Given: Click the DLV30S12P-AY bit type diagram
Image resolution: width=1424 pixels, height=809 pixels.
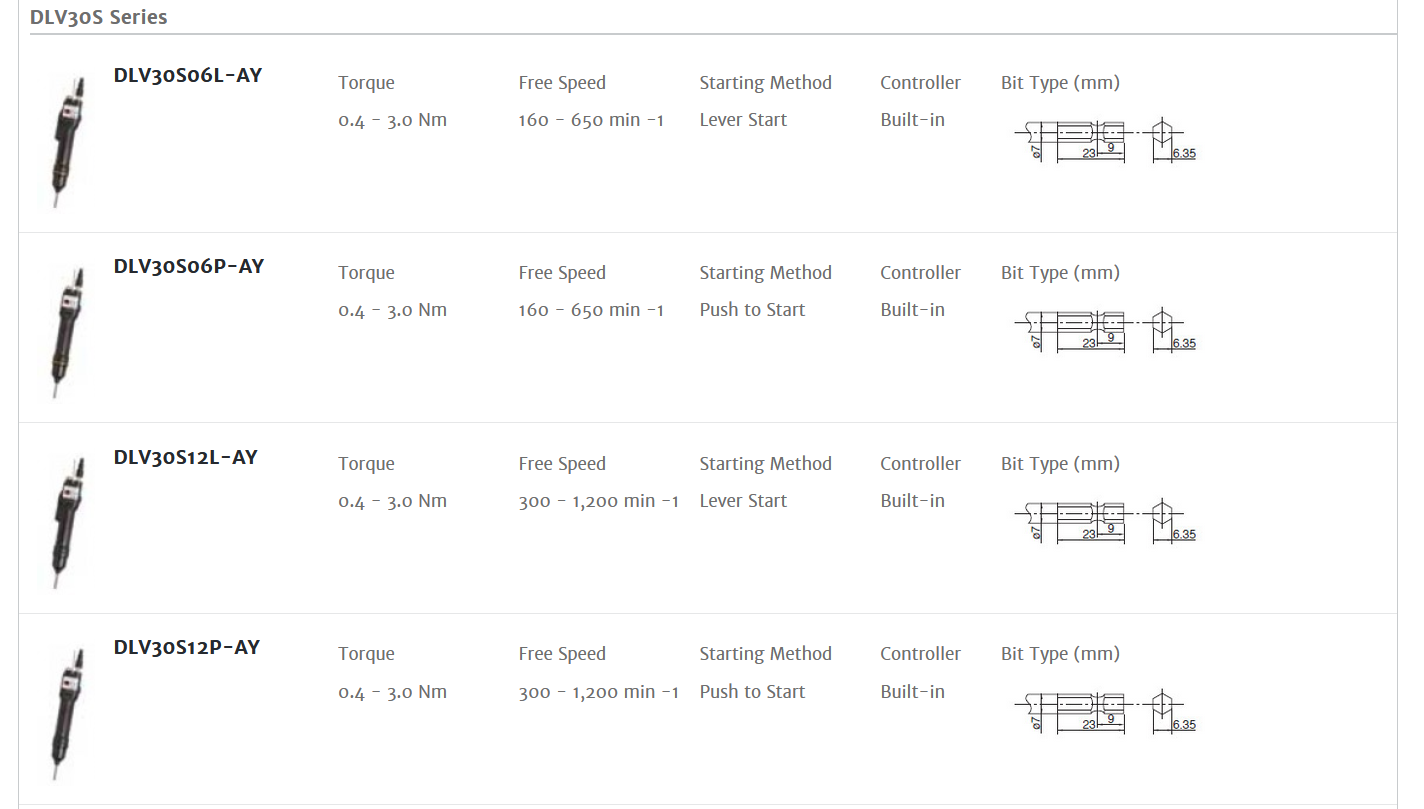Looking at the screenshot, I should (x=1105, y=712).
